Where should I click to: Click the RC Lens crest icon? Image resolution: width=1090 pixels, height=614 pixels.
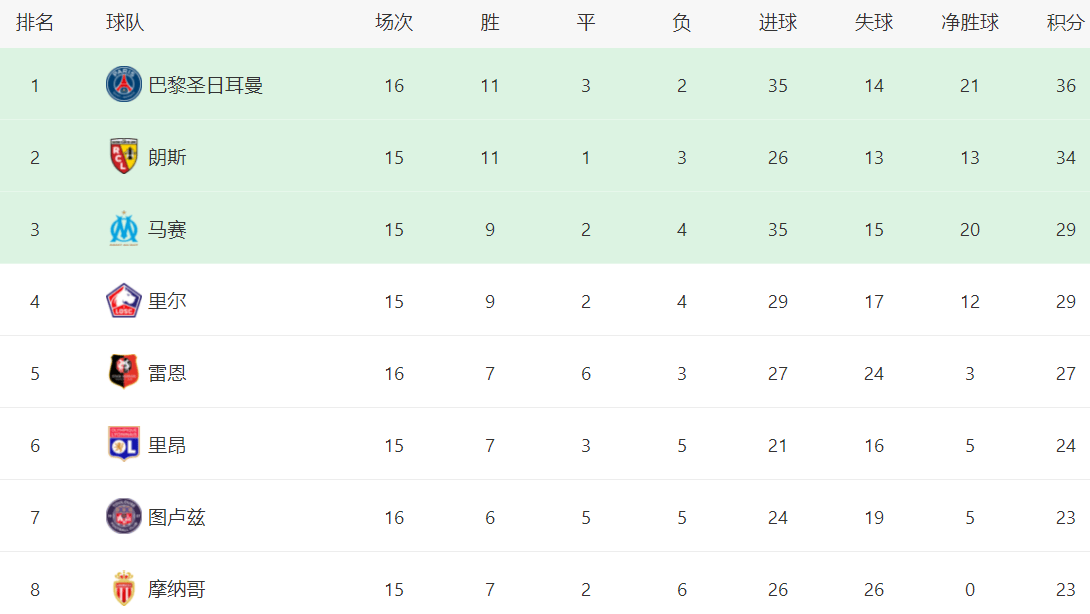click(x=124, y=157)
